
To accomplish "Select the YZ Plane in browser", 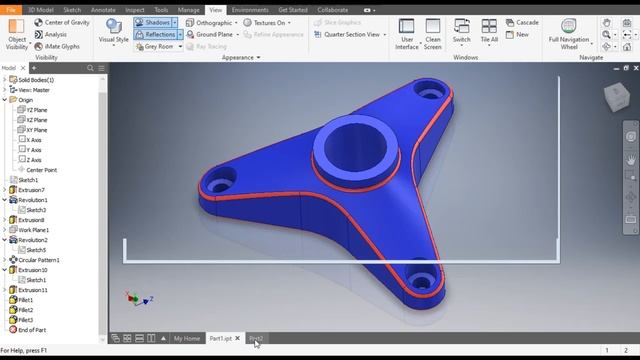I will tap(32, 110).
